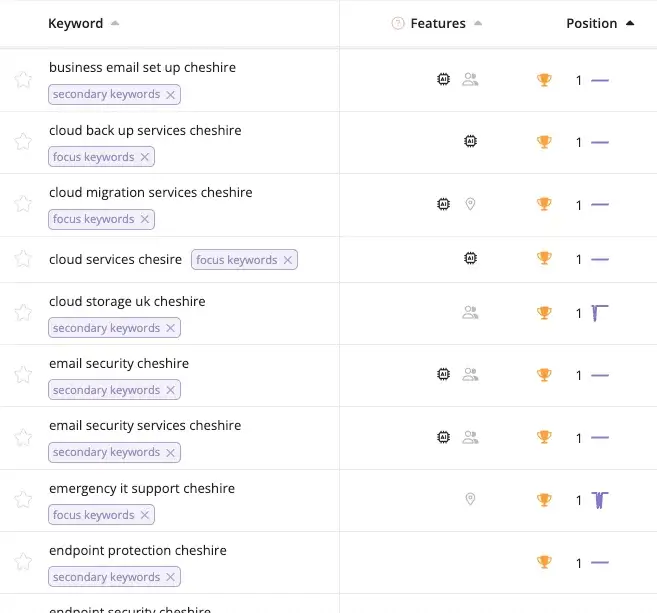
Task: Click trophy icon for email security cheshire
Action: click(544, 375)
